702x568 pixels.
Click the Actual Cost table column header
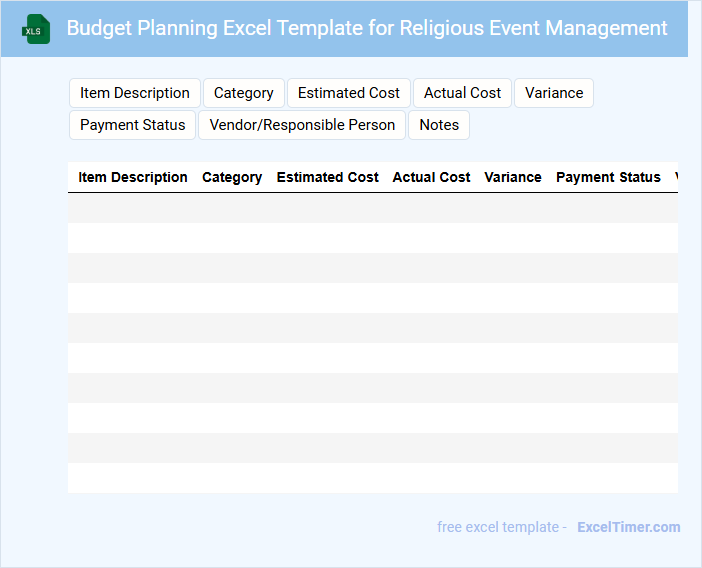(431, 177)
